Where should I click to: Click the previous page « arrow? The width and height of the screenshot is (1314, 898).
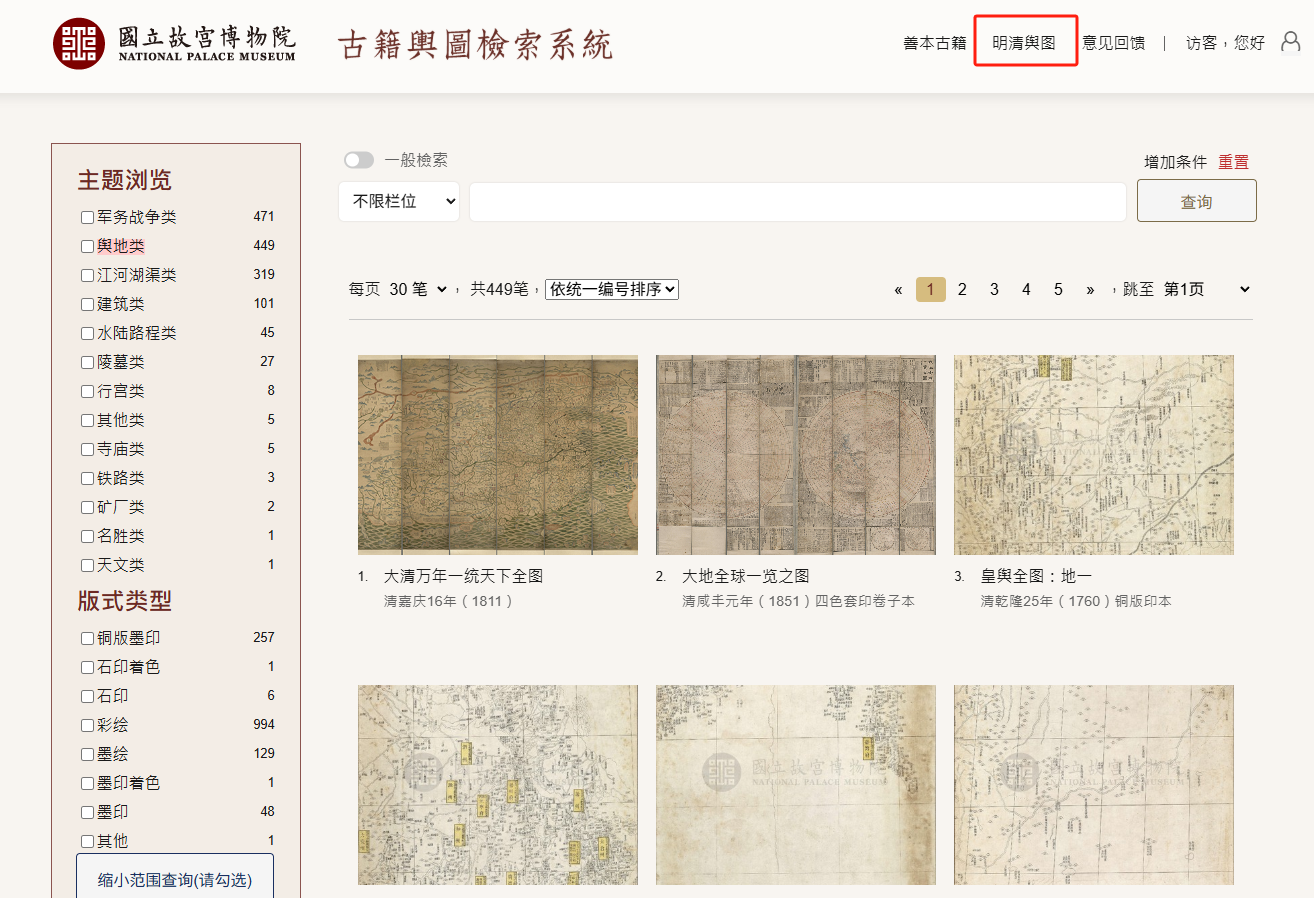pyautogui.click(x=898, y=289)
